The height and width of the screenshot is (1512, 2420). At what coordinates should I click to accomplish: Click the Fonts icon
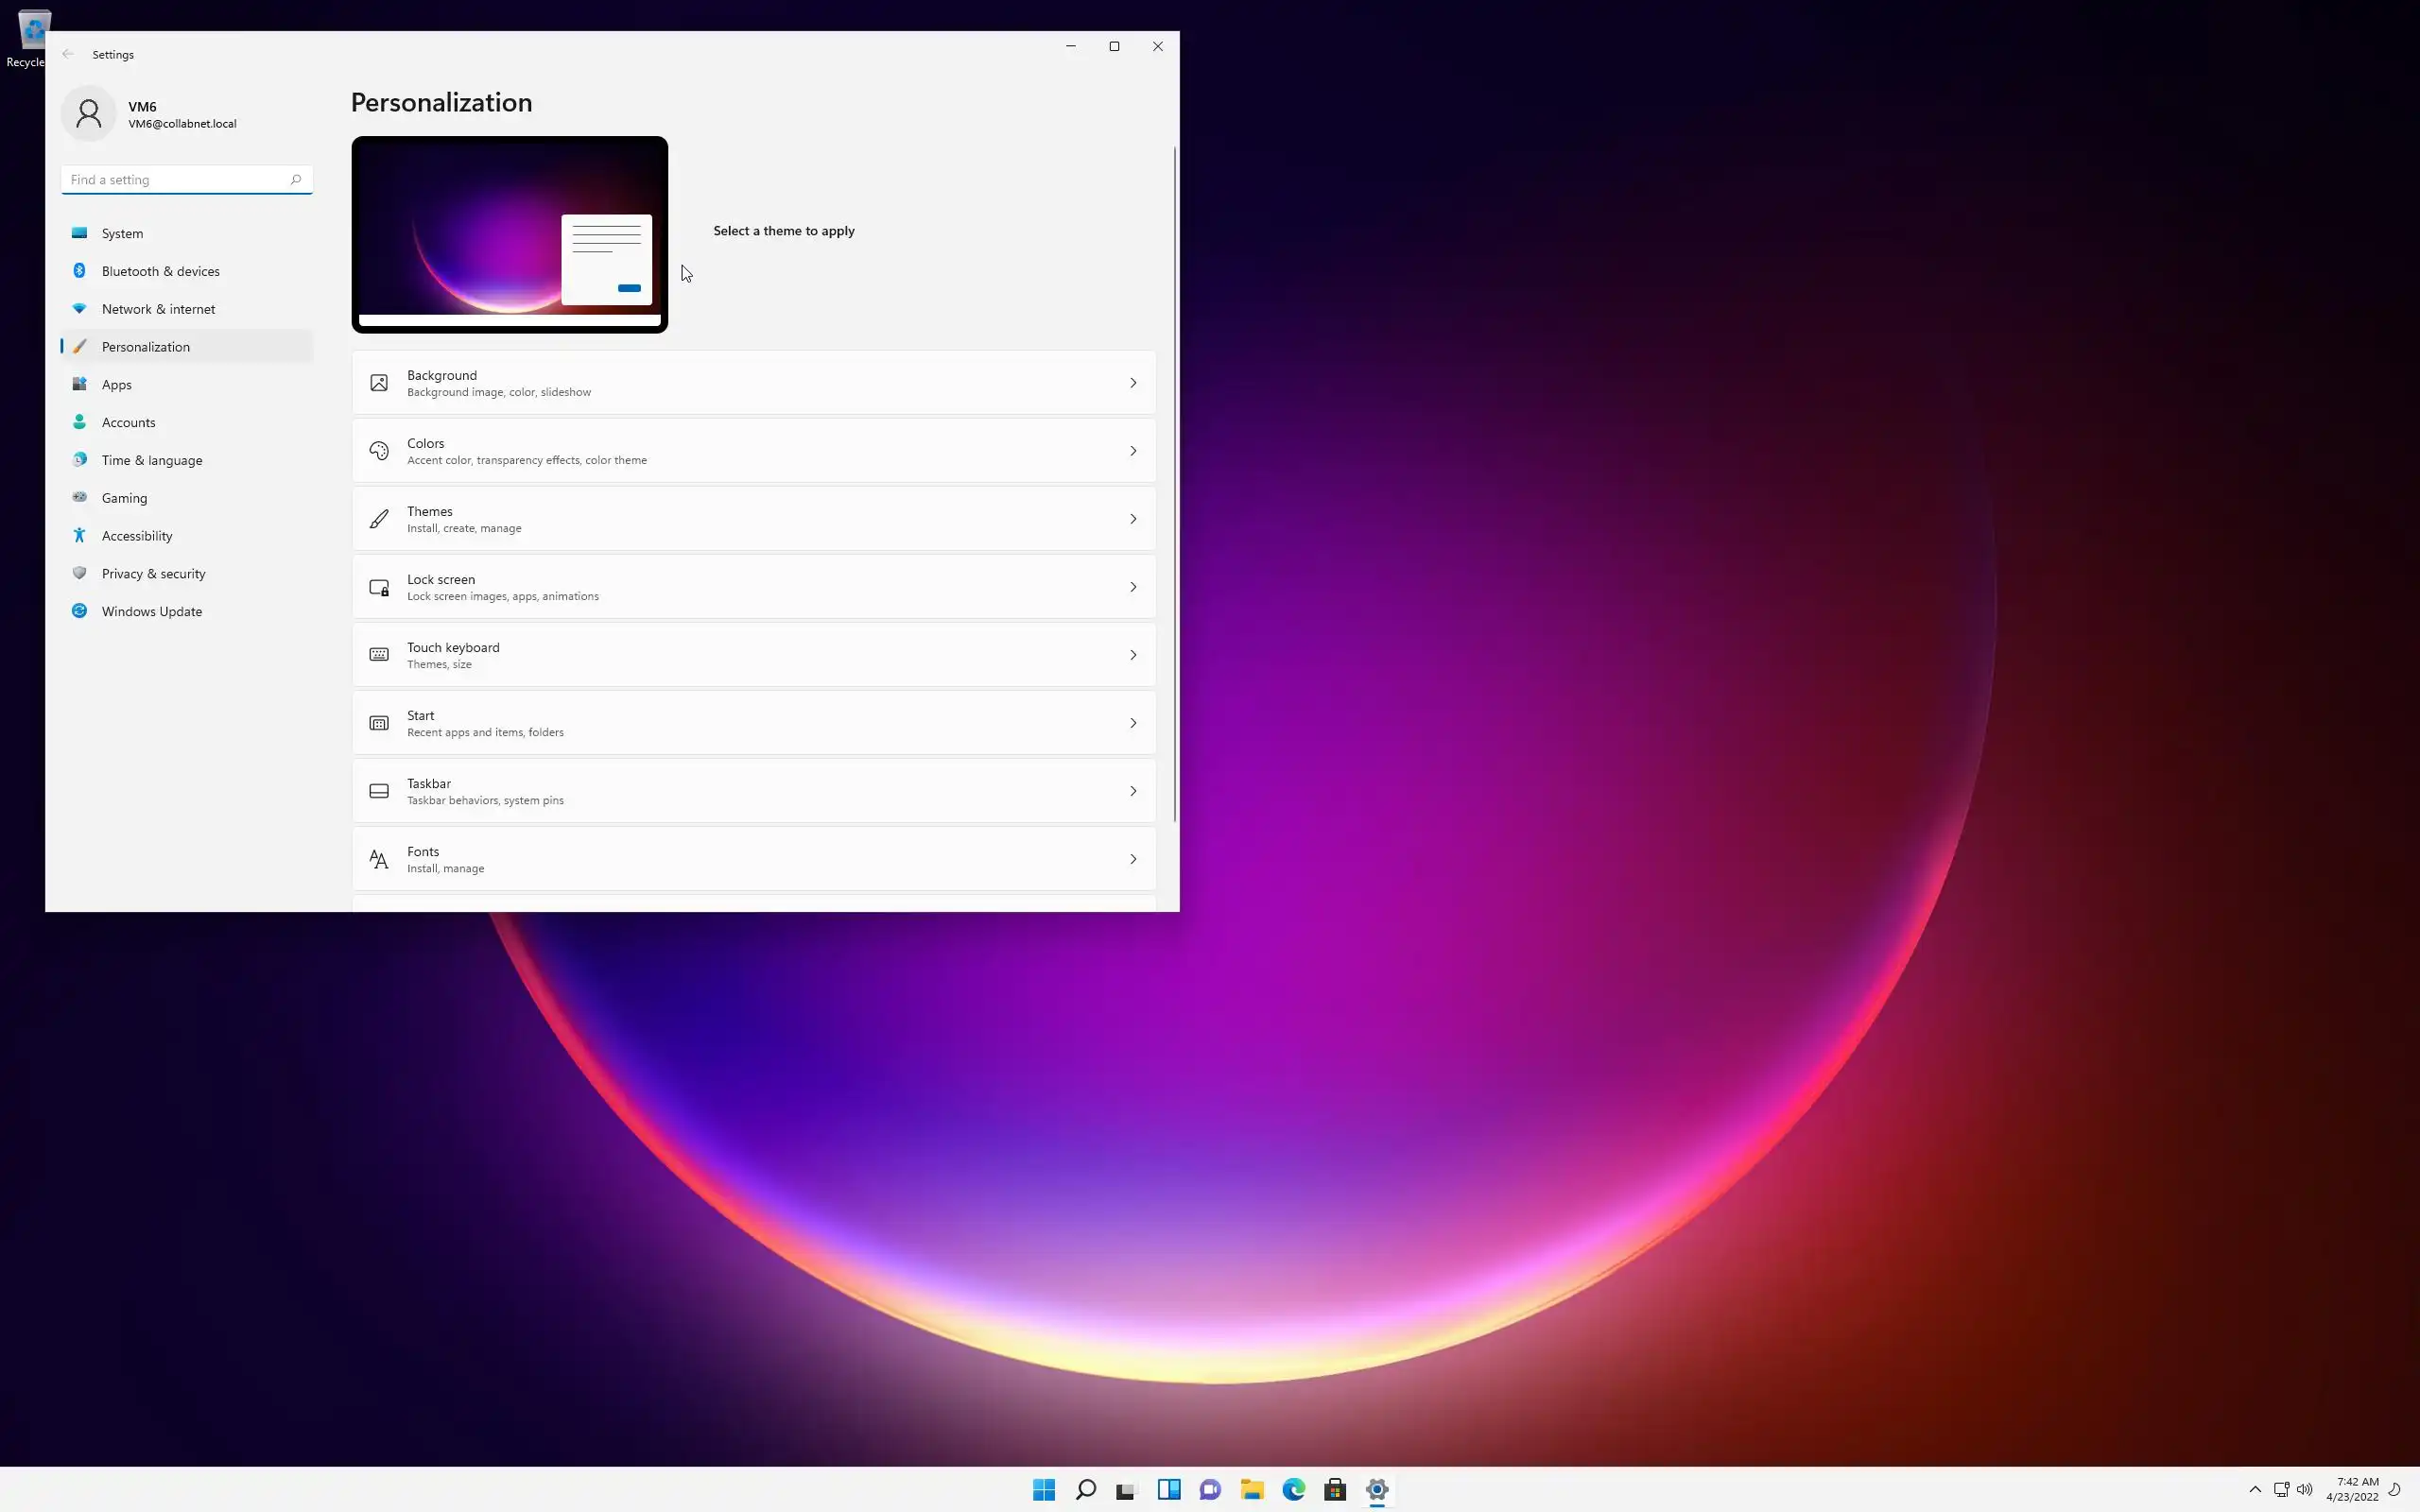[379, 859]
